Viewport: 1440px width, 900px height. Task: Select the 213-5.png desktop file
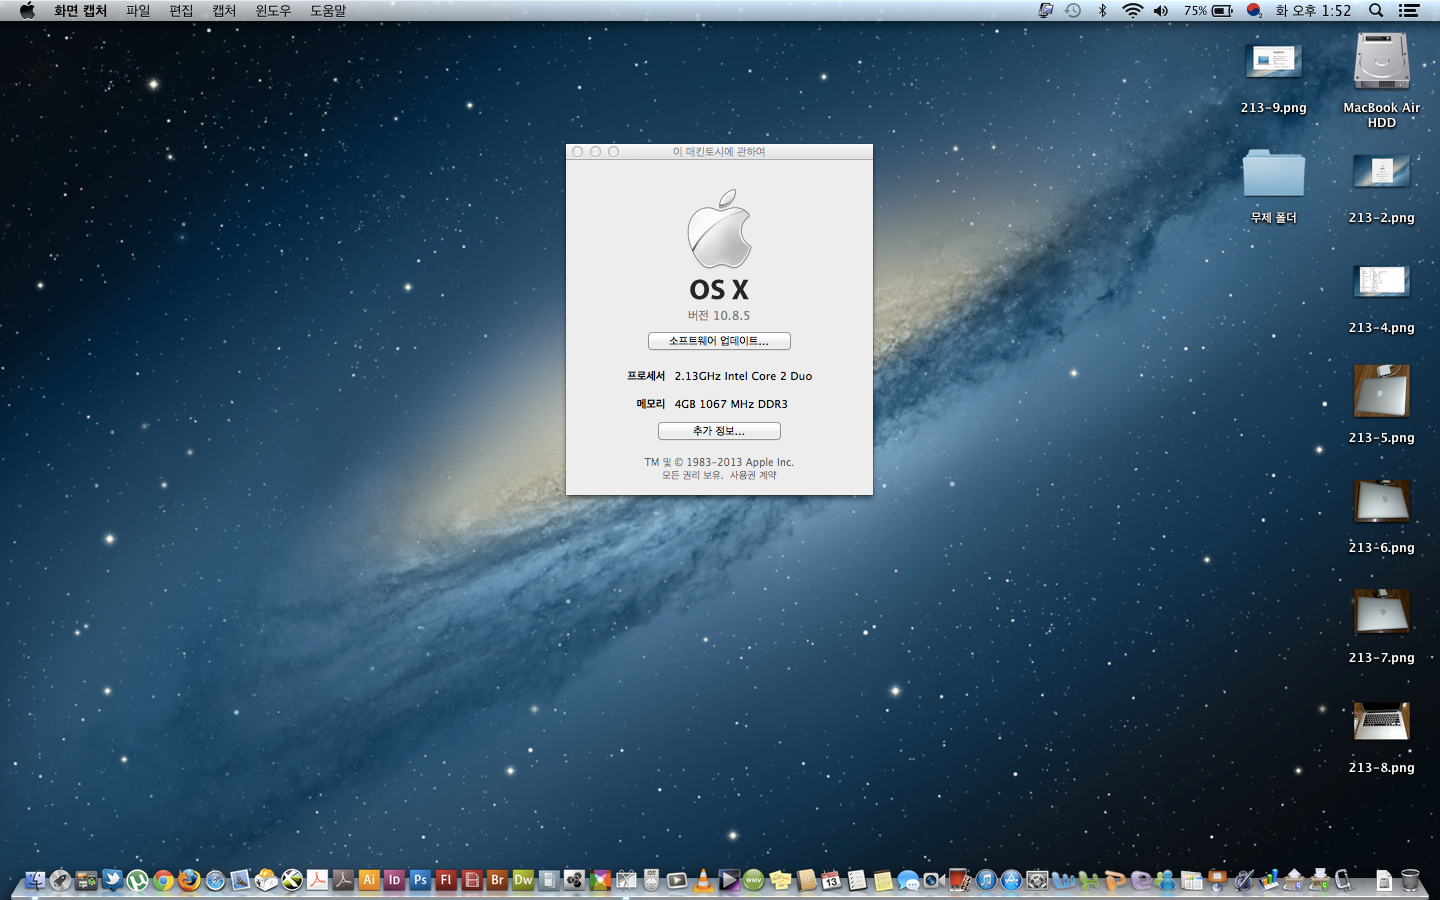[1381, 392]
